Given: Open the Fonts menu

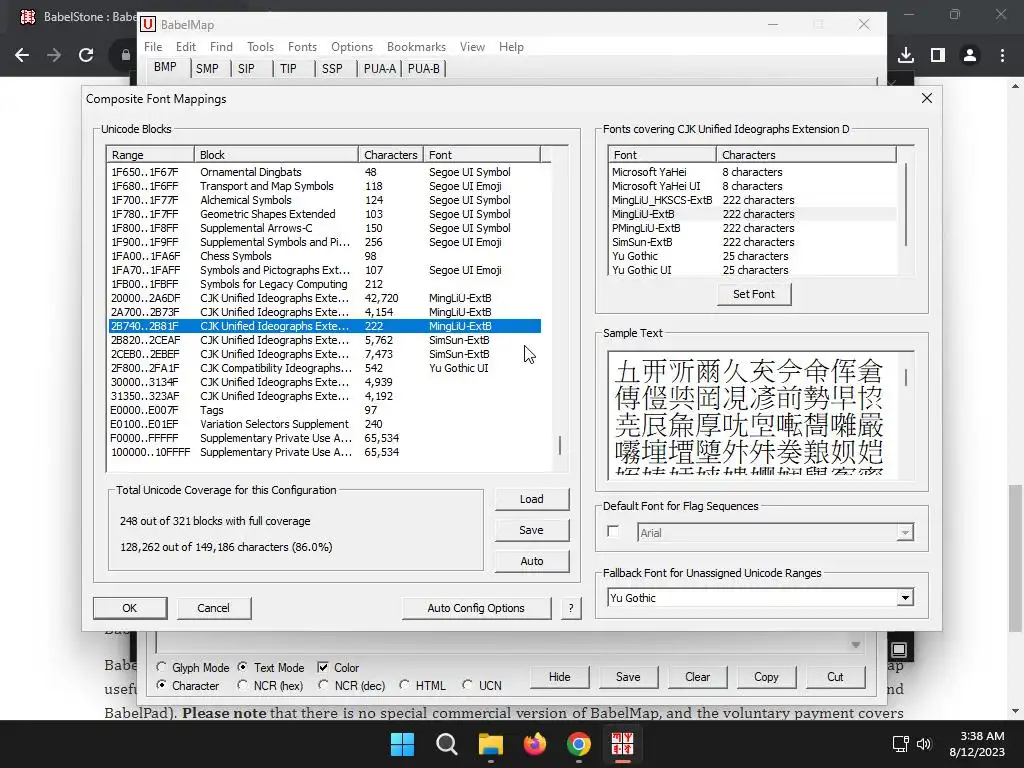Looking at the screenshot, I should click(x=302, y=47).
